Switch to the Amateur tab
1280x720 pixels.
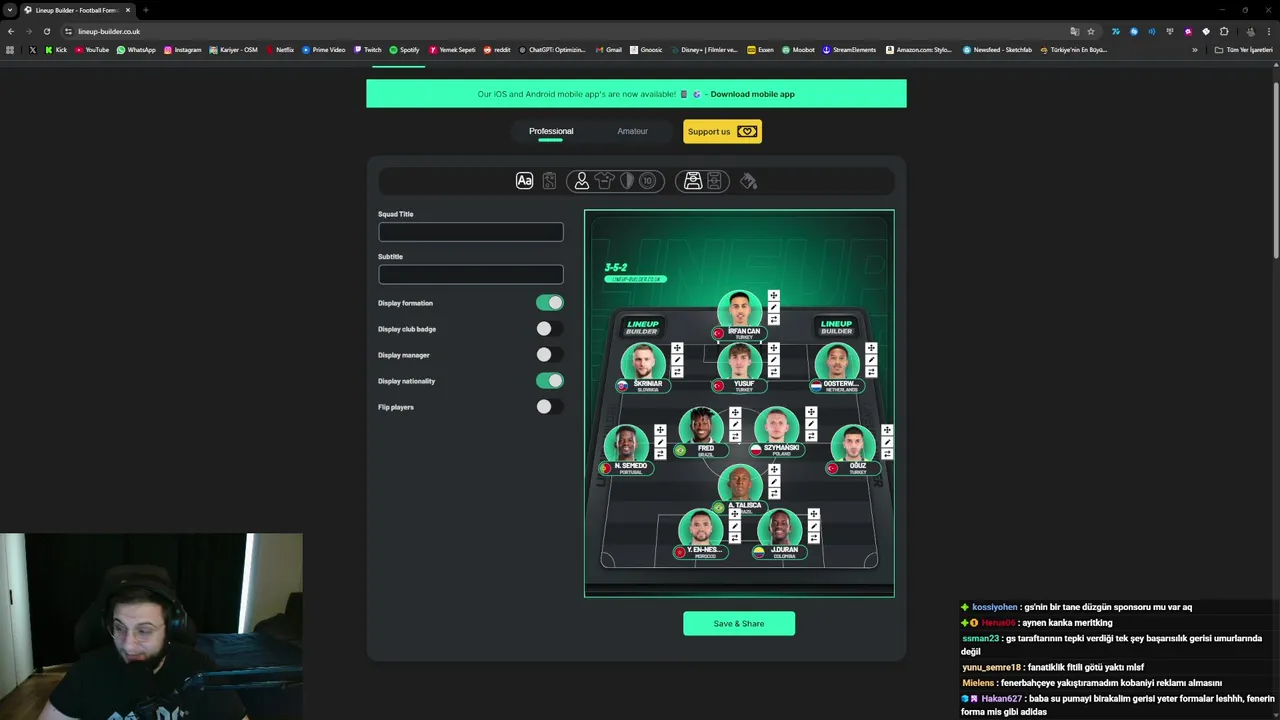[632, 131]
